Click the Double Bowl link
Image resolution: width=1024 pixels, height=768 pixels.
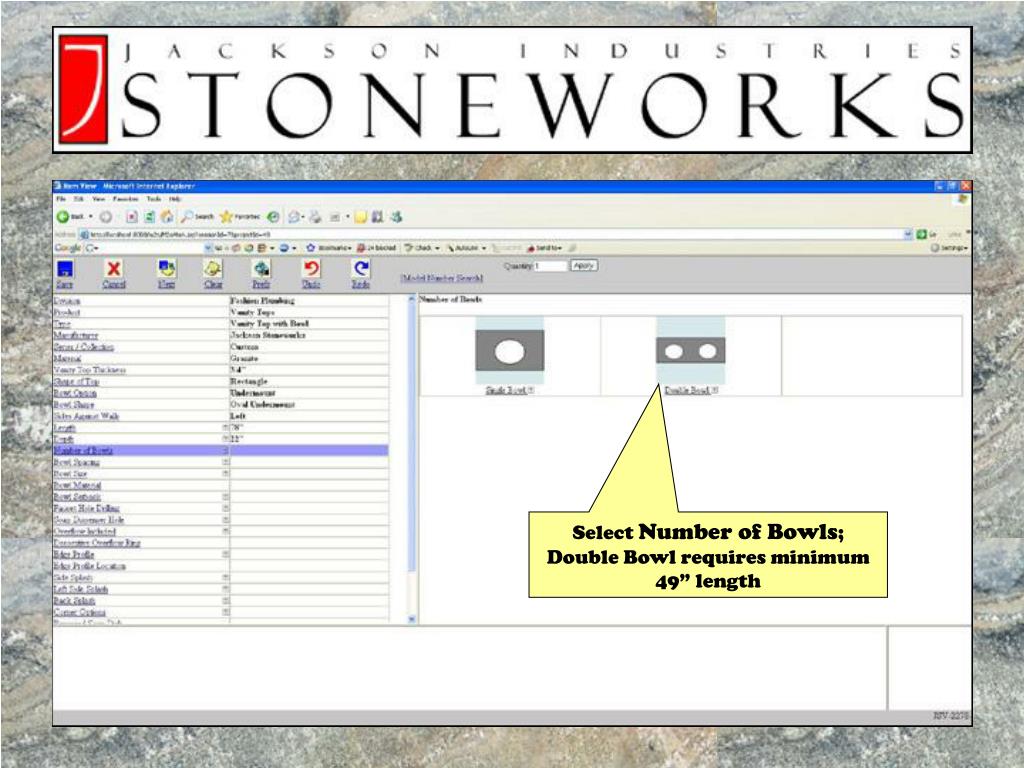[688, 391]
